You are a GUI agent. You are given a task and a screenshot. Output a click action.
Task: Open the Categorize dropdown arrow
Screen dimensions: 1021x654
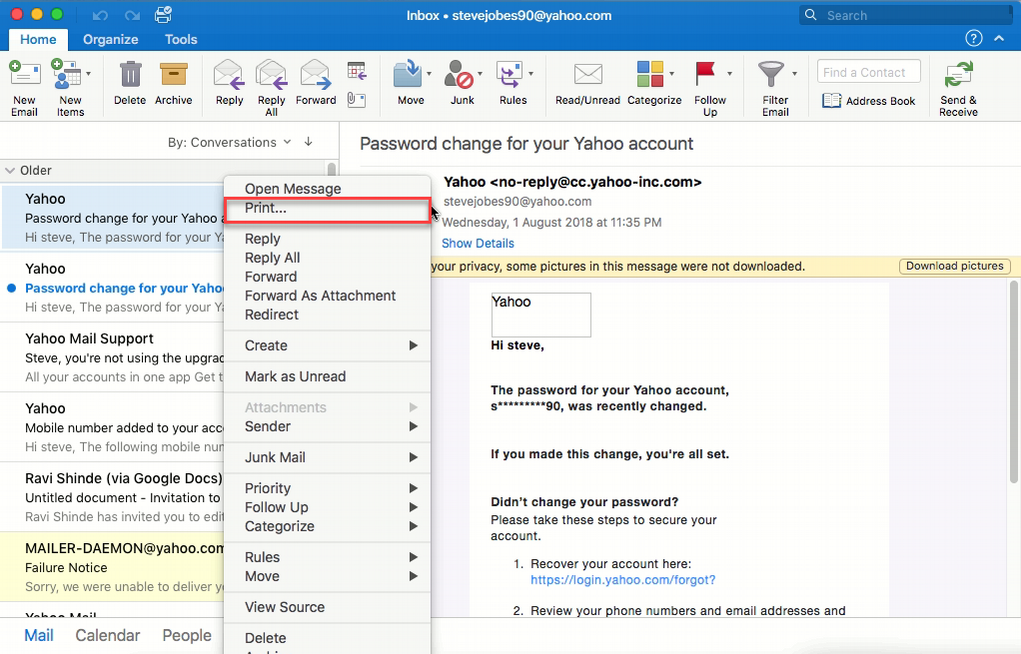[x=674, y=74]
